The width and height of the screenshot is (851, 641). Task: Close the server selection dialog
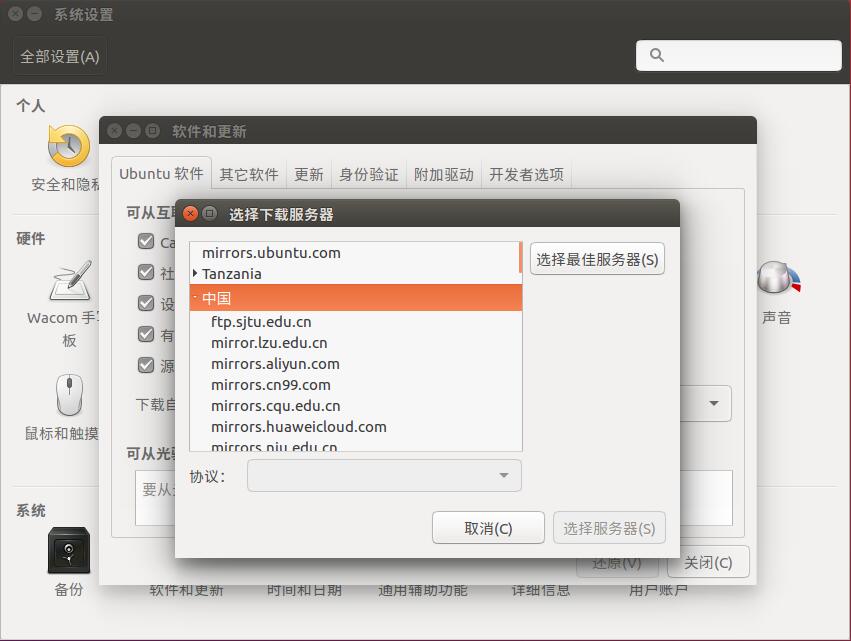pos(190,213)
